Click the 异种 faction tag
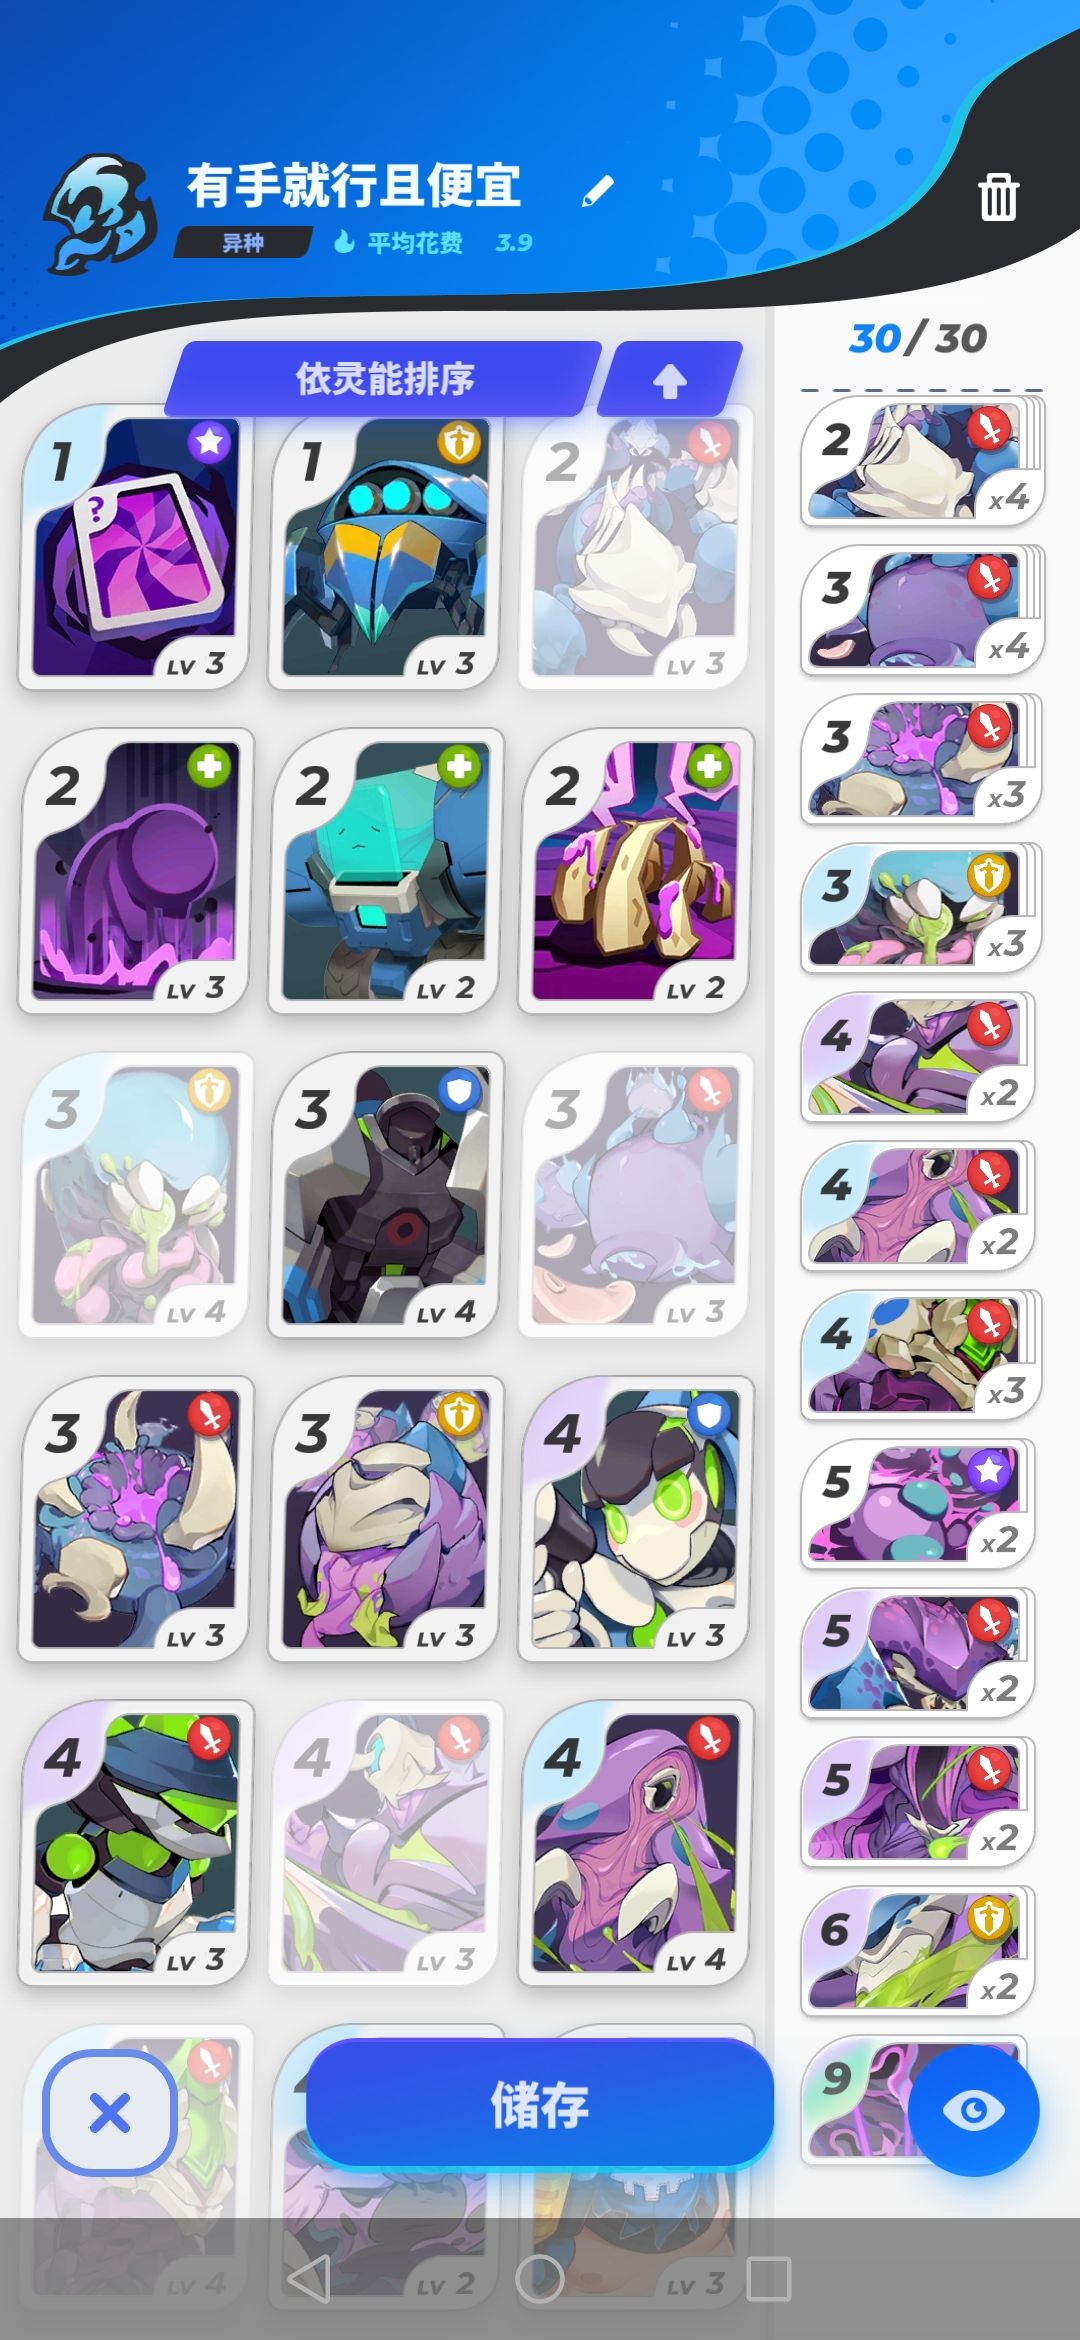1080x2340 pixels. [243, 243]
